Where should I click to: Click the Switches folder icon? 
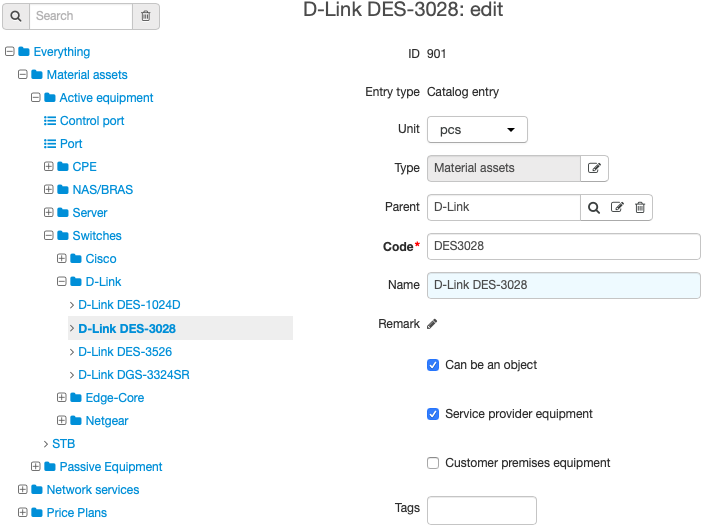point(63,236)
